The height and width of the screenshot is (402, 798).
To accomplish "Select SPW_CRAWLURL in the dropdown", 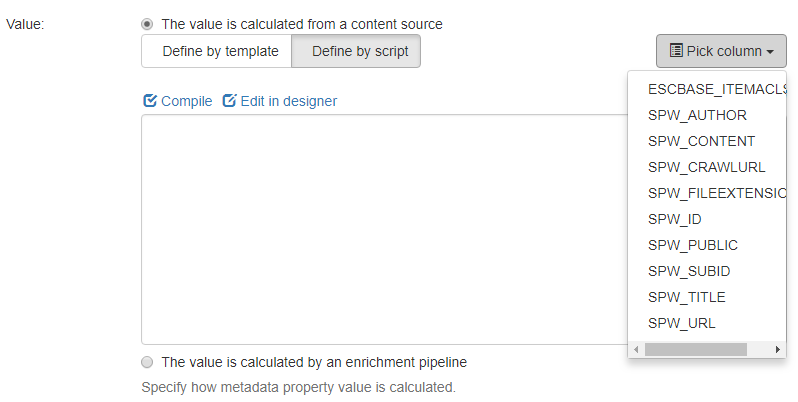I will pyautogui.click(x=706, y=167).
